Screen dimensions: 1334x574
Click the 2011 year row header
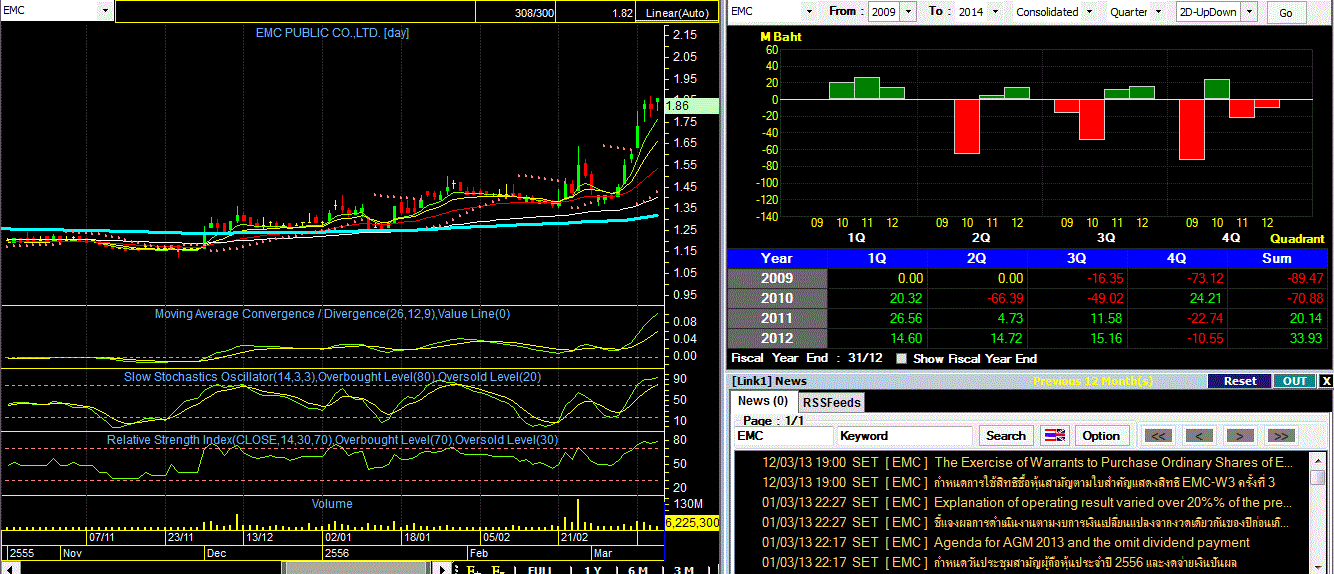777,318
